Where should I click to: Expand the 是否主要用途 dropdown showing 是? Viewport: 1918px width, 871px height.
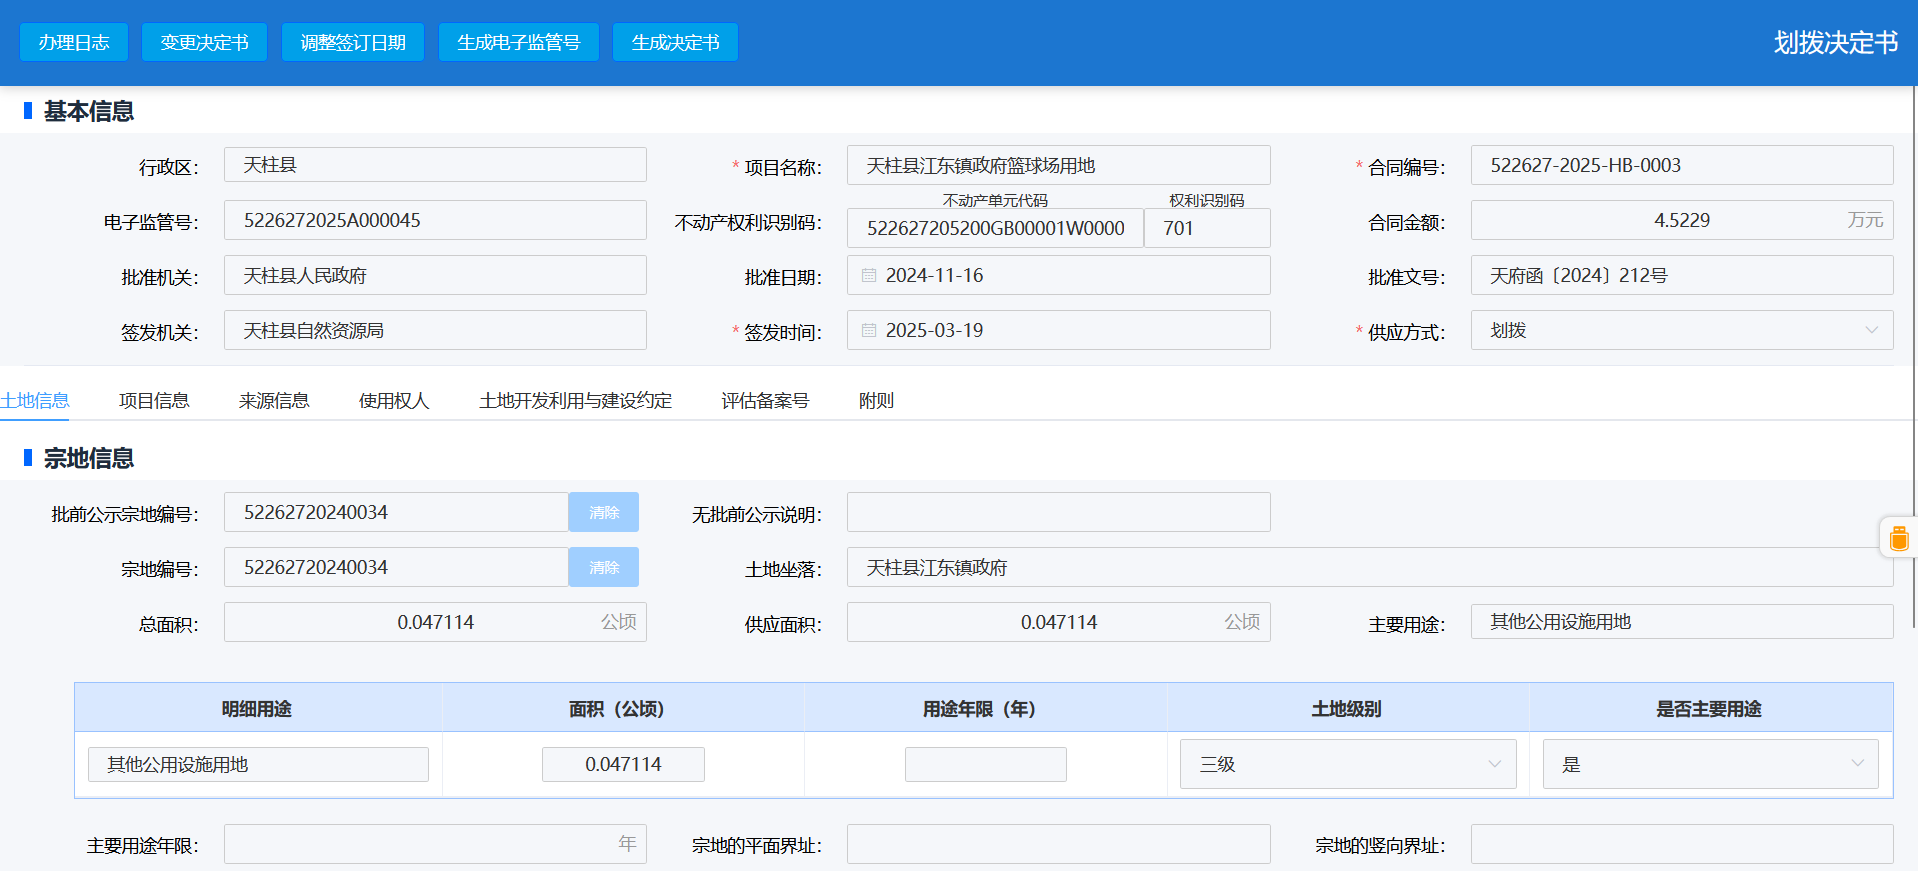coord(1711,764)
